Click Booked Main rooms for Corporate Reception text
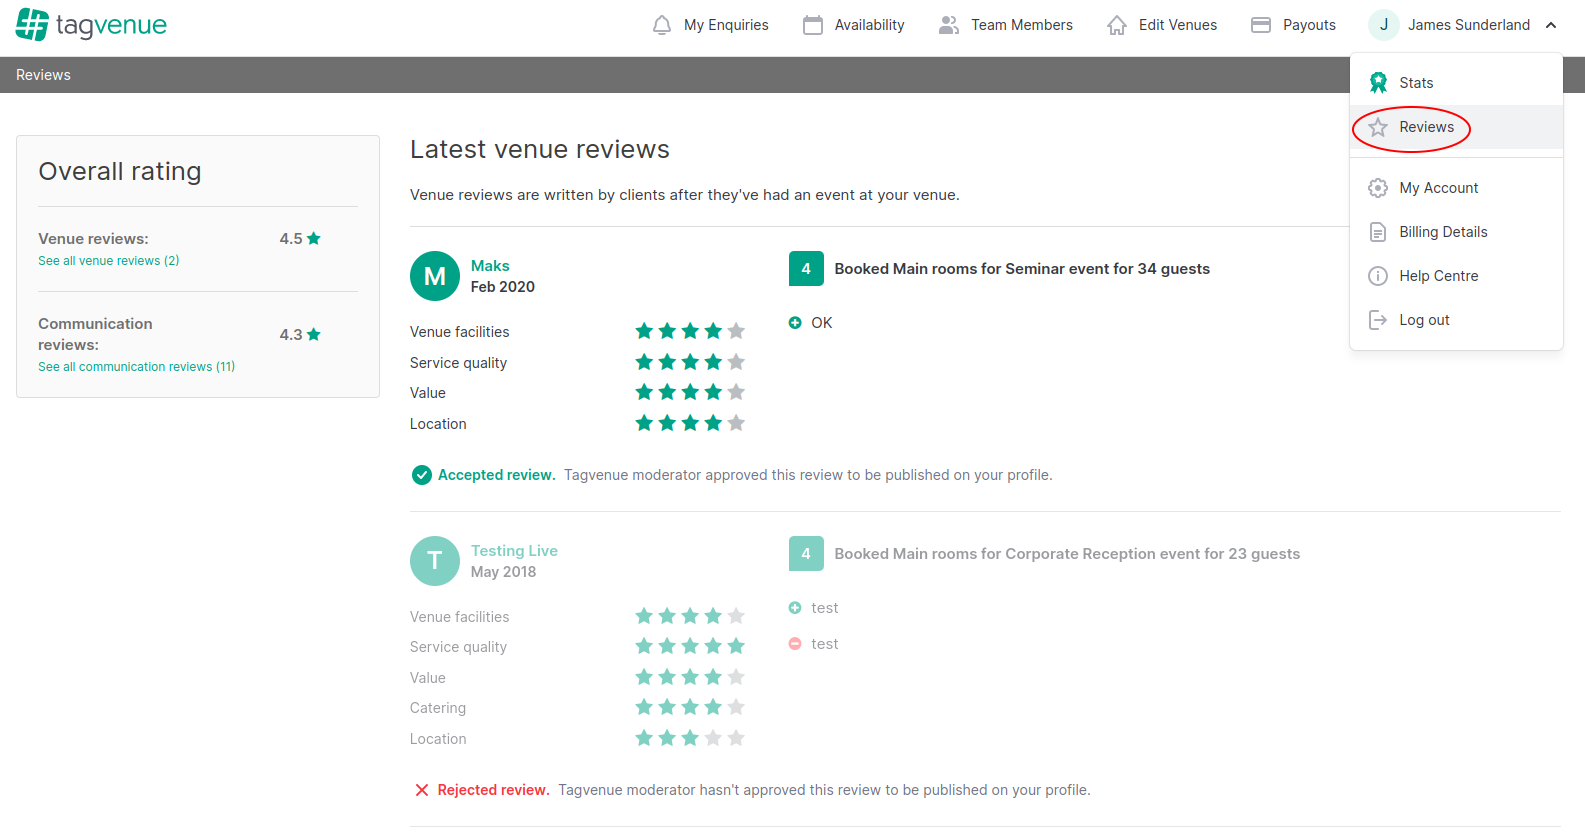 [x=1067, y=554]
